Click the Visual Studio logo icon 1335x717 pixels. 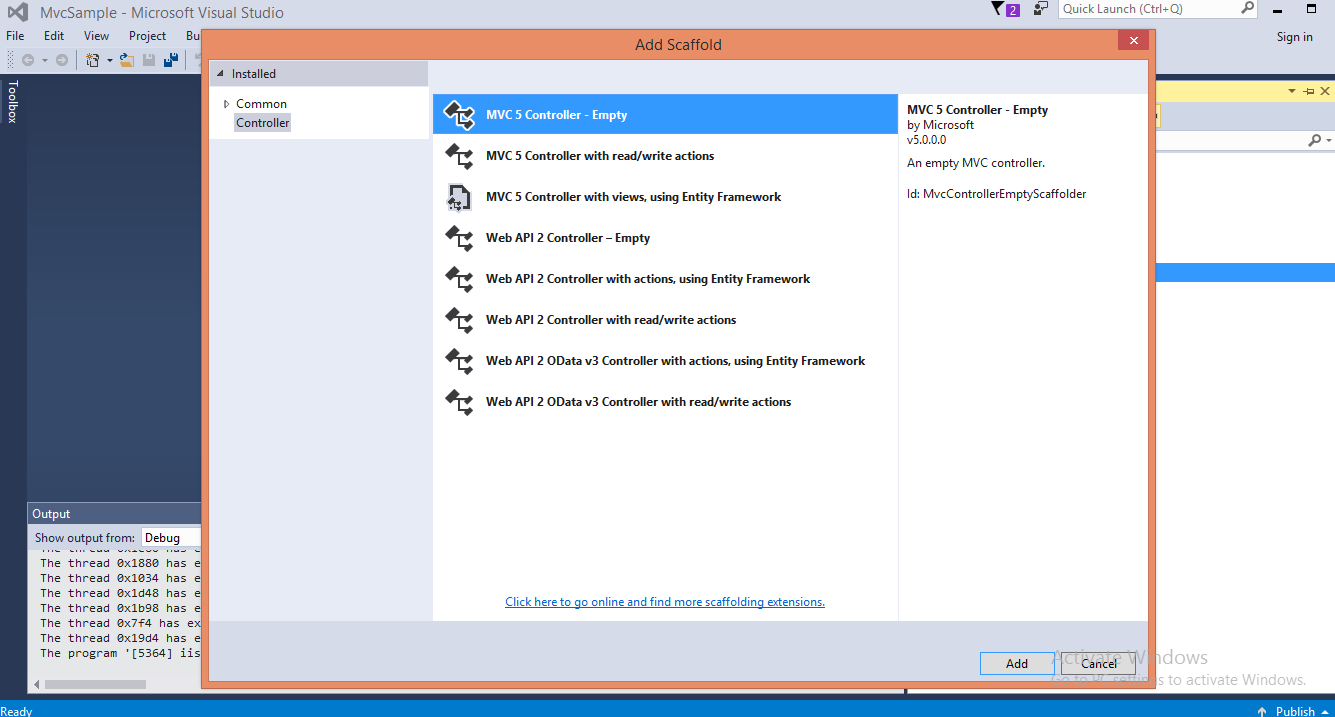click(x=18, y=13)
